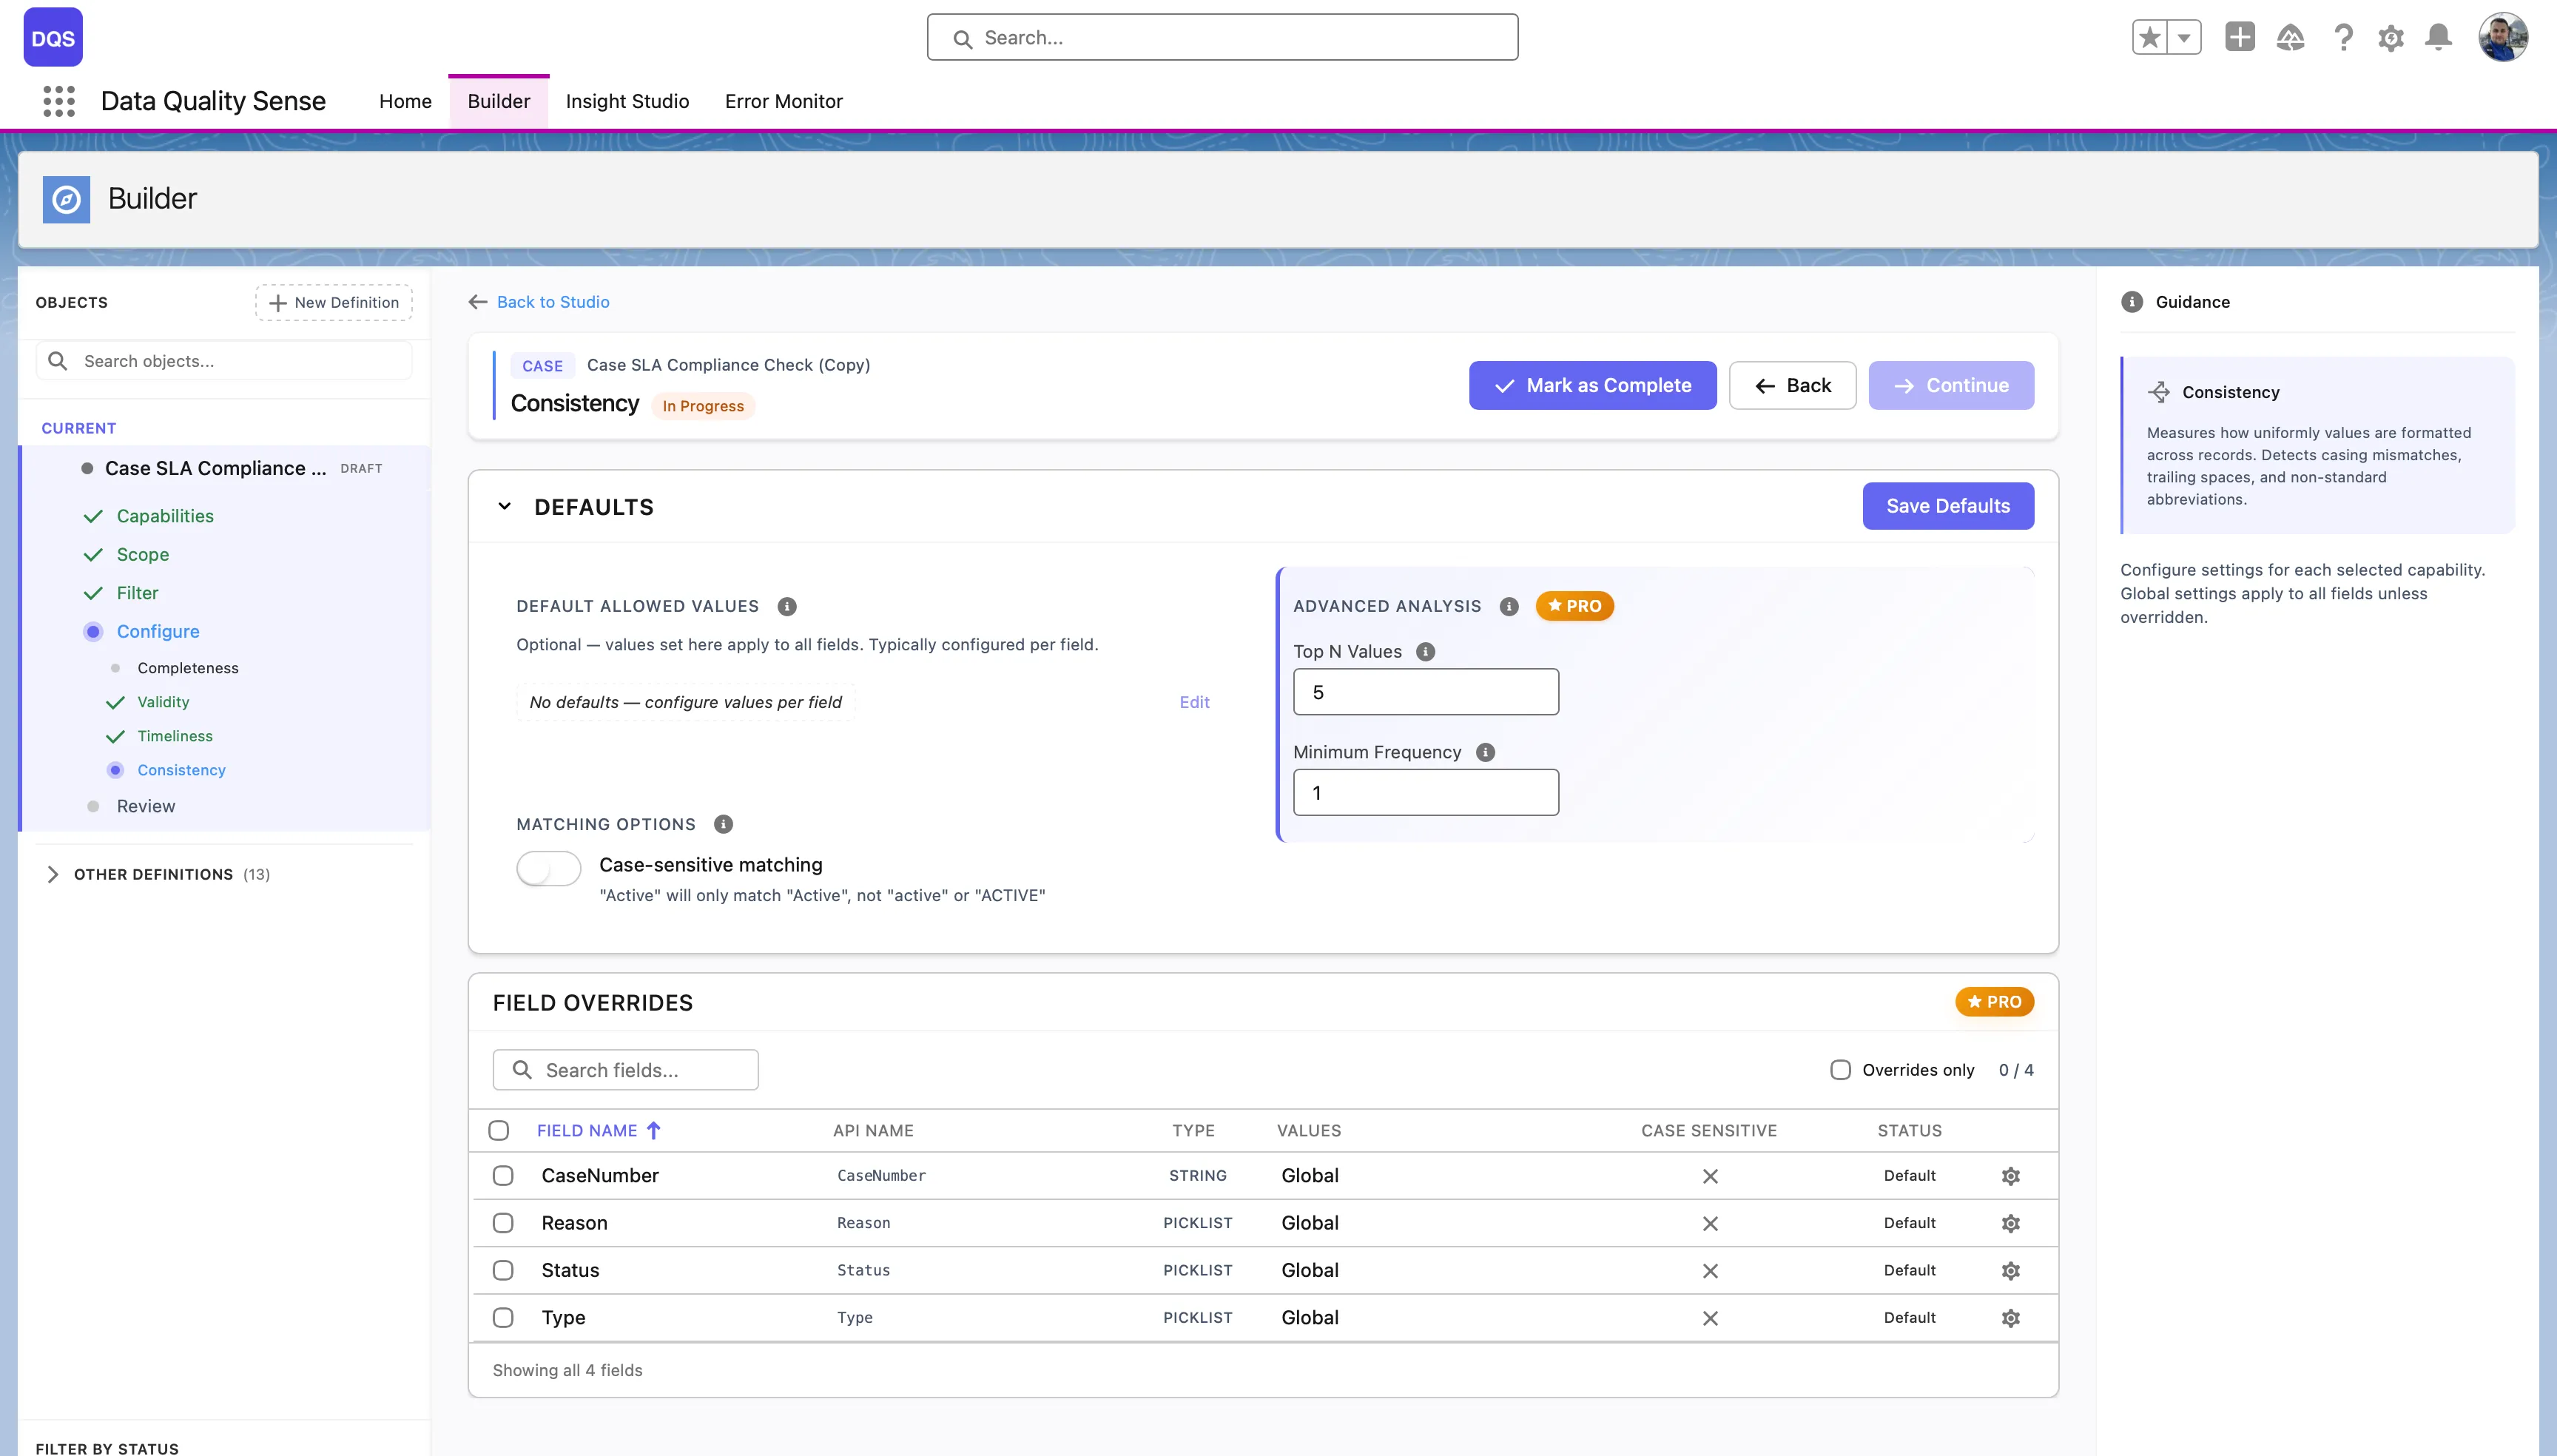The image size is (2557, 1456).
Task: Switch to the Insight Studio tab
Action: click(627, 101)
